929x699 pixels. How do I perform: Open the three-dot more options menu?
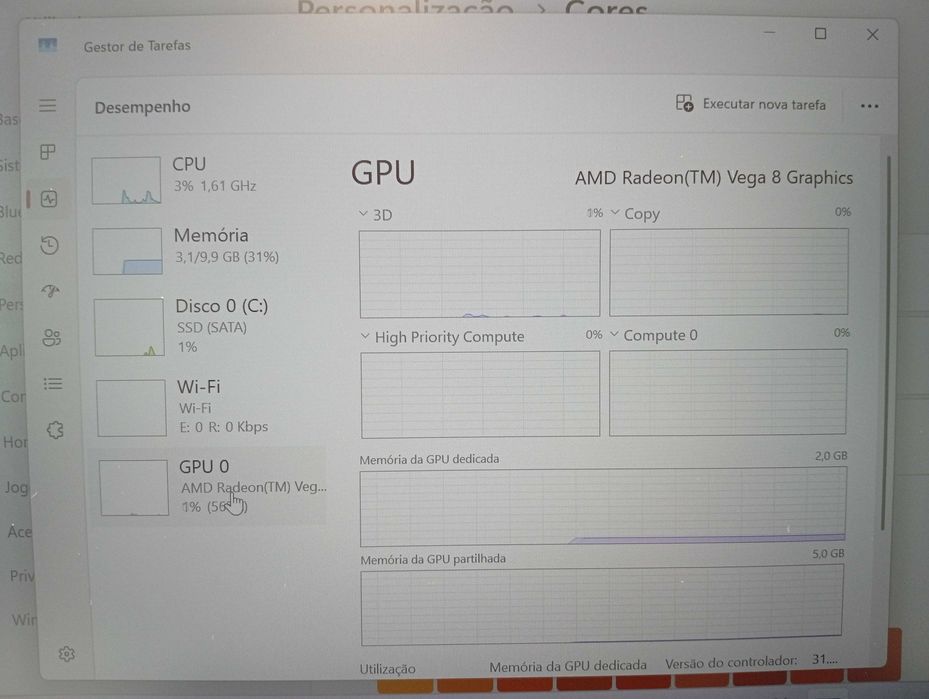coord(869,106)
